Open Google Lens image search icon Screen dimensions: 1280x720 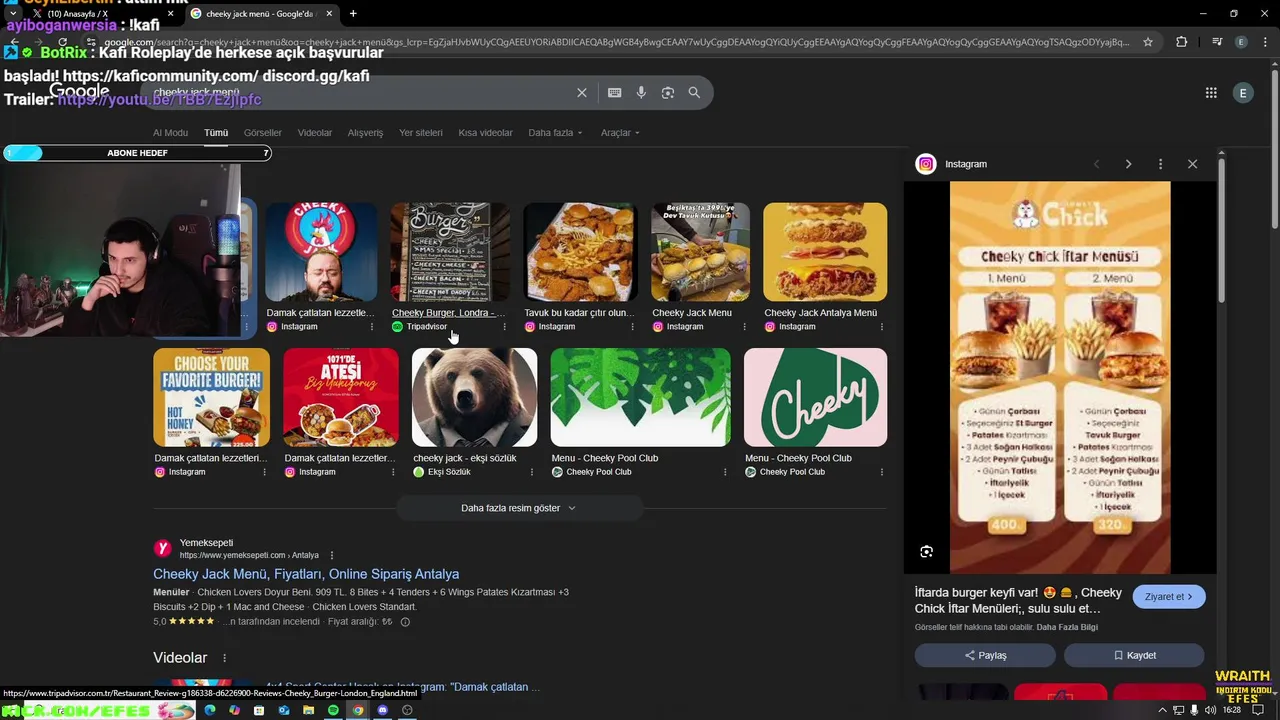(x=668, y=93)
